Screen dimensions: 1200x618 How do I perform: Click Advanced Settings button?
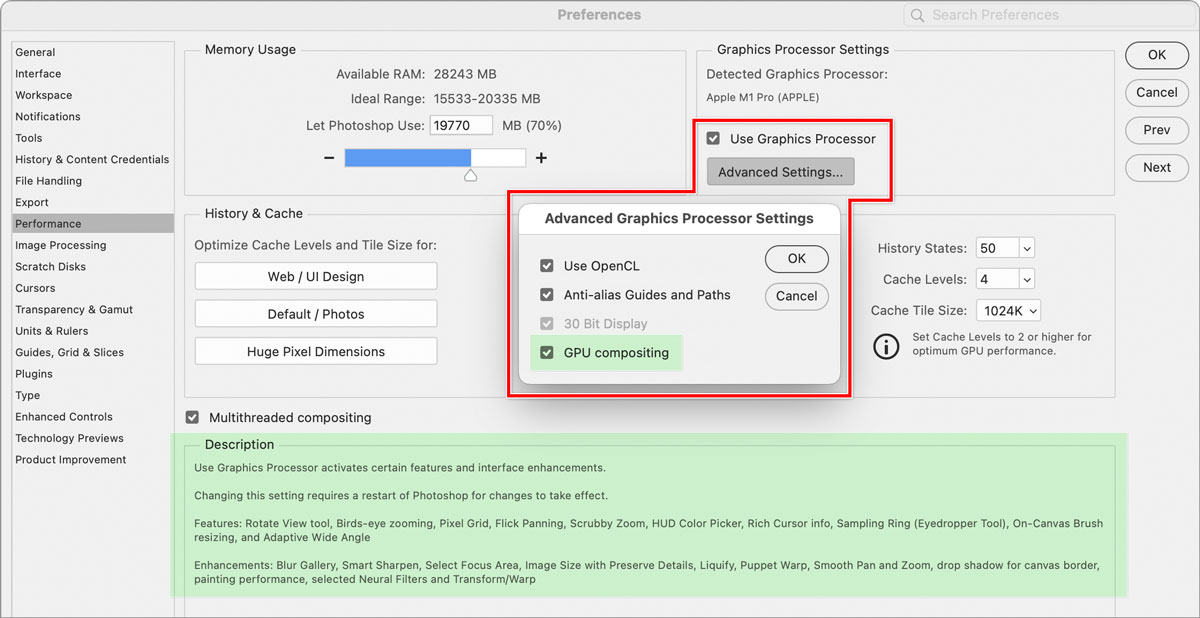780,172
